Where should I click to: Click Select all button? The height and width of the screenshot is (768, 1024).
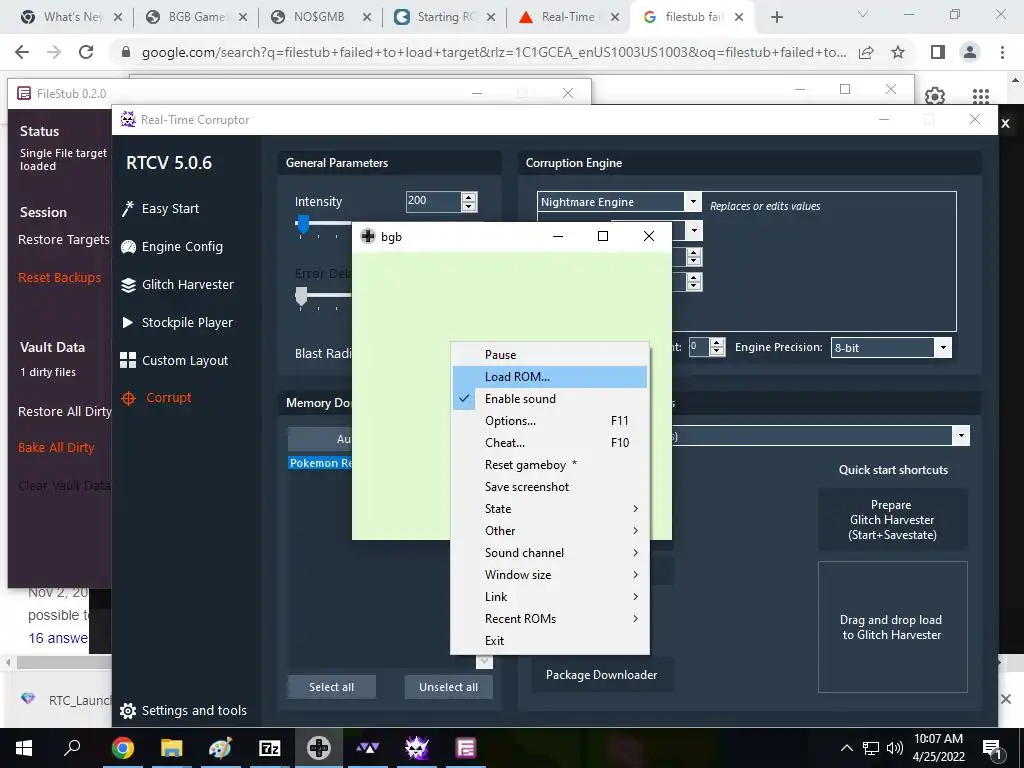tap(332, 687)
